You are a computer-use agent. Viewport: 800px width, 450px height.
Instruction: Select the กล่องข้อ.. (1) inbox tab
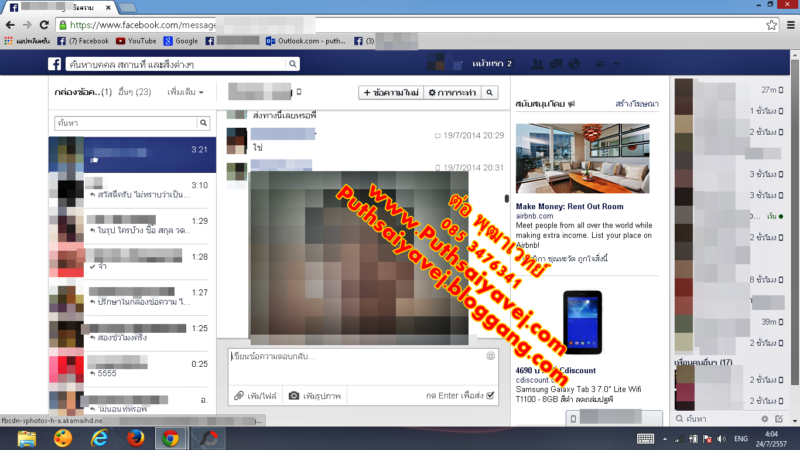(83, 92)
